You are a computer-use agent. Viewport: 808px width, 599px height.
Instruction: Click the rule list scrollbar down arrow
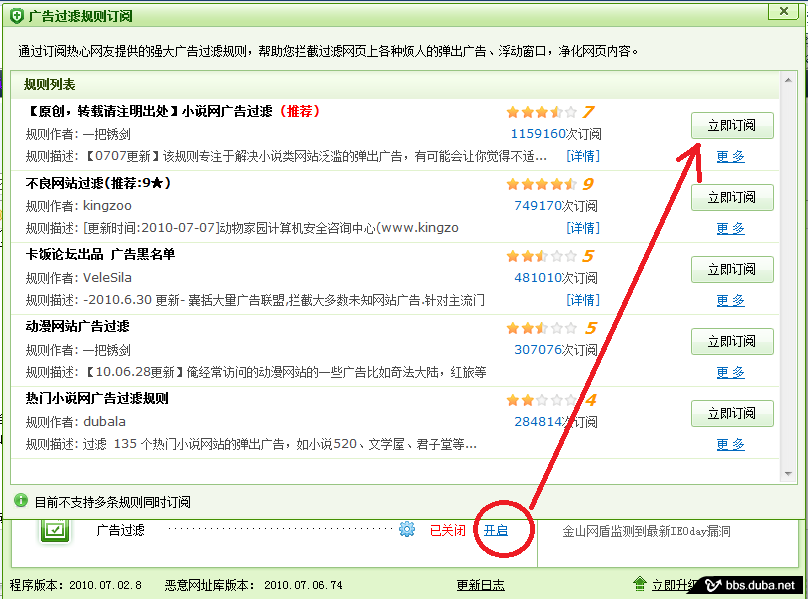click(788, 474)
